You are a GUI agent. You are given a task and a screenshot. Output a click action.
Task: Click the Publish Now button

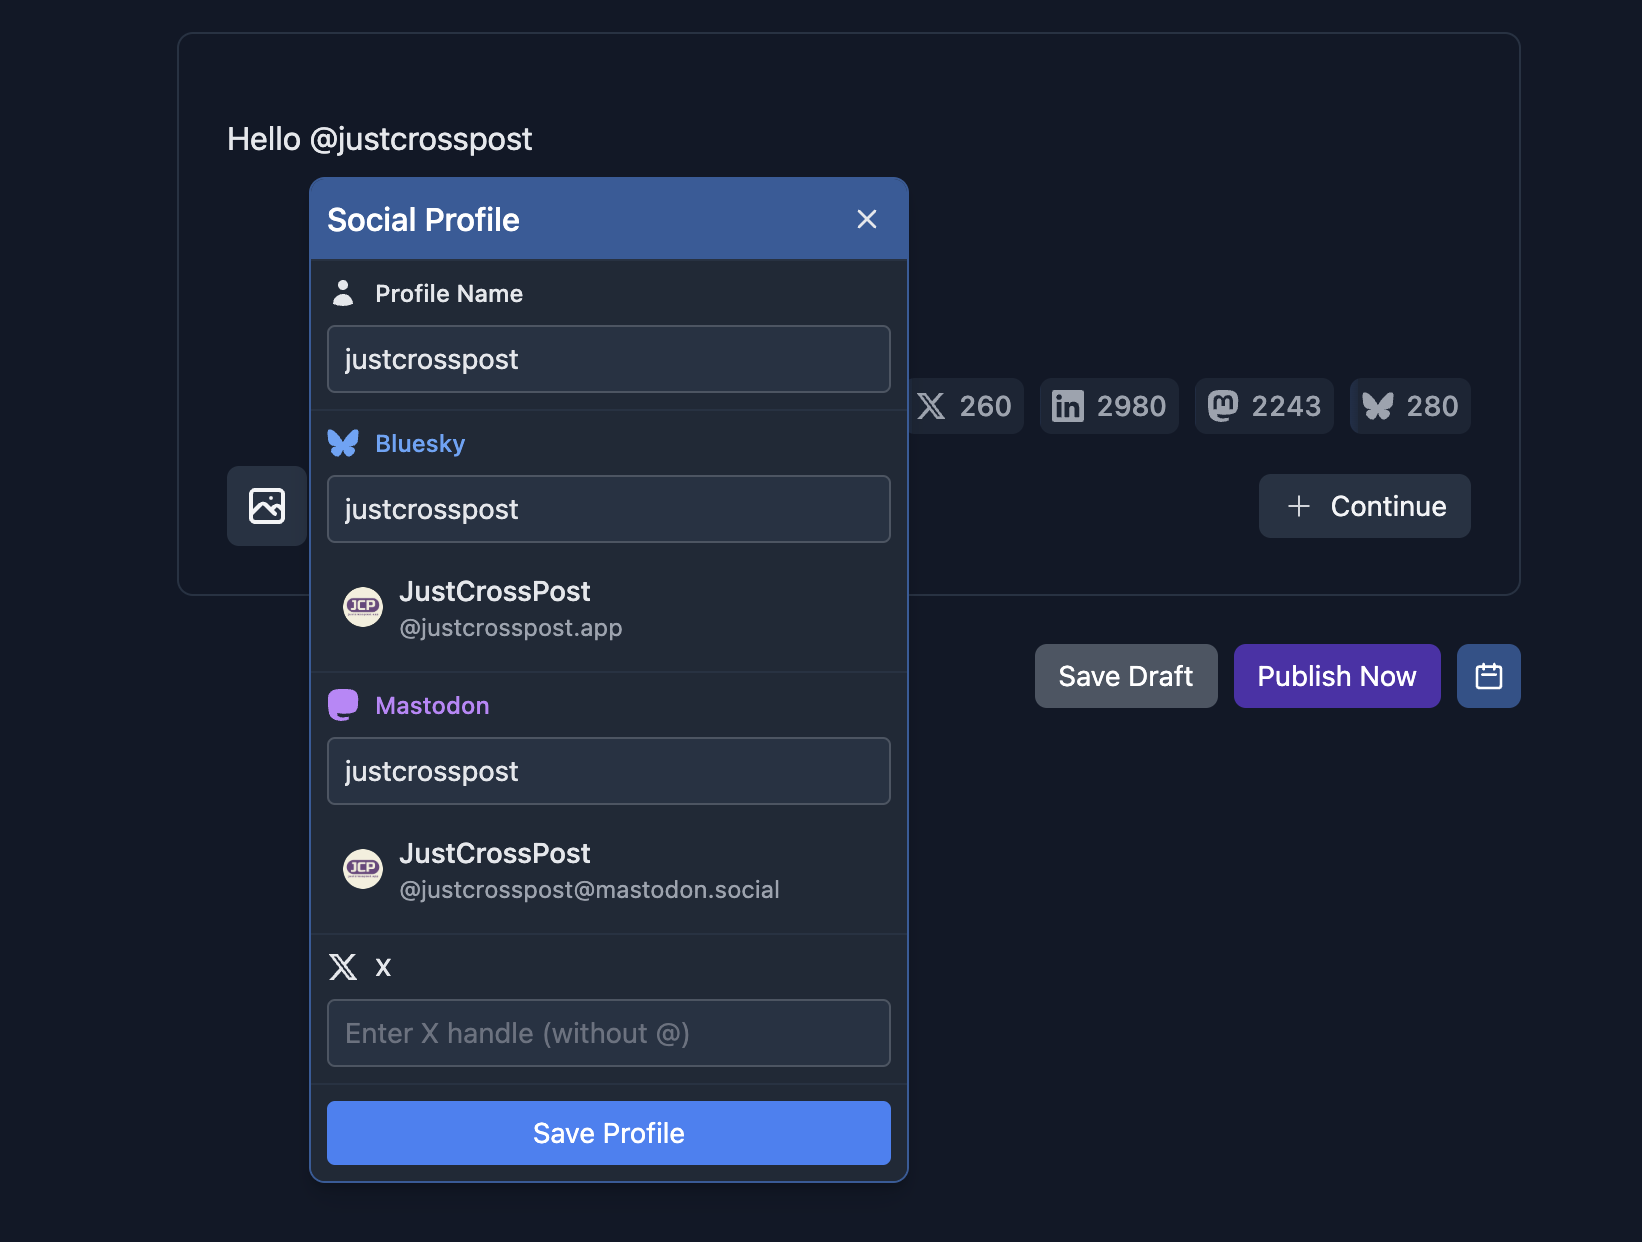(x=1336, y=676)
